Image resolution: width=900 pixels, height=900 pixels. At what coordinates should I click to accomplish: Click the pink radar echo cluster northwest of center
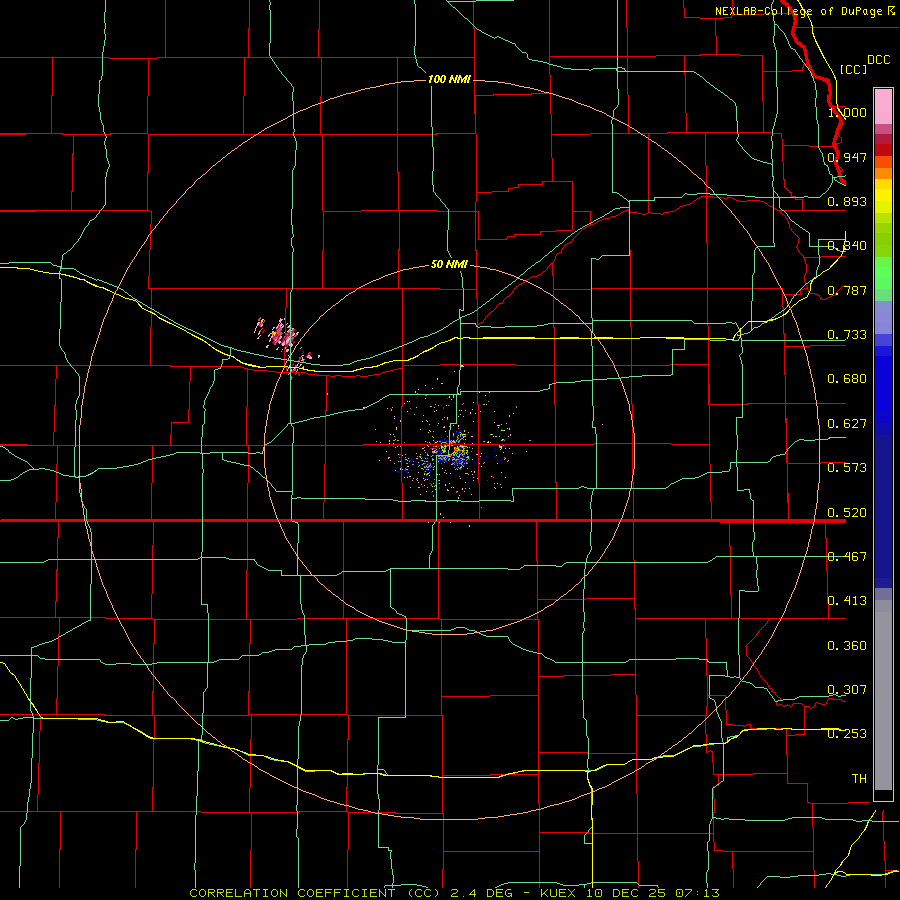283,335
